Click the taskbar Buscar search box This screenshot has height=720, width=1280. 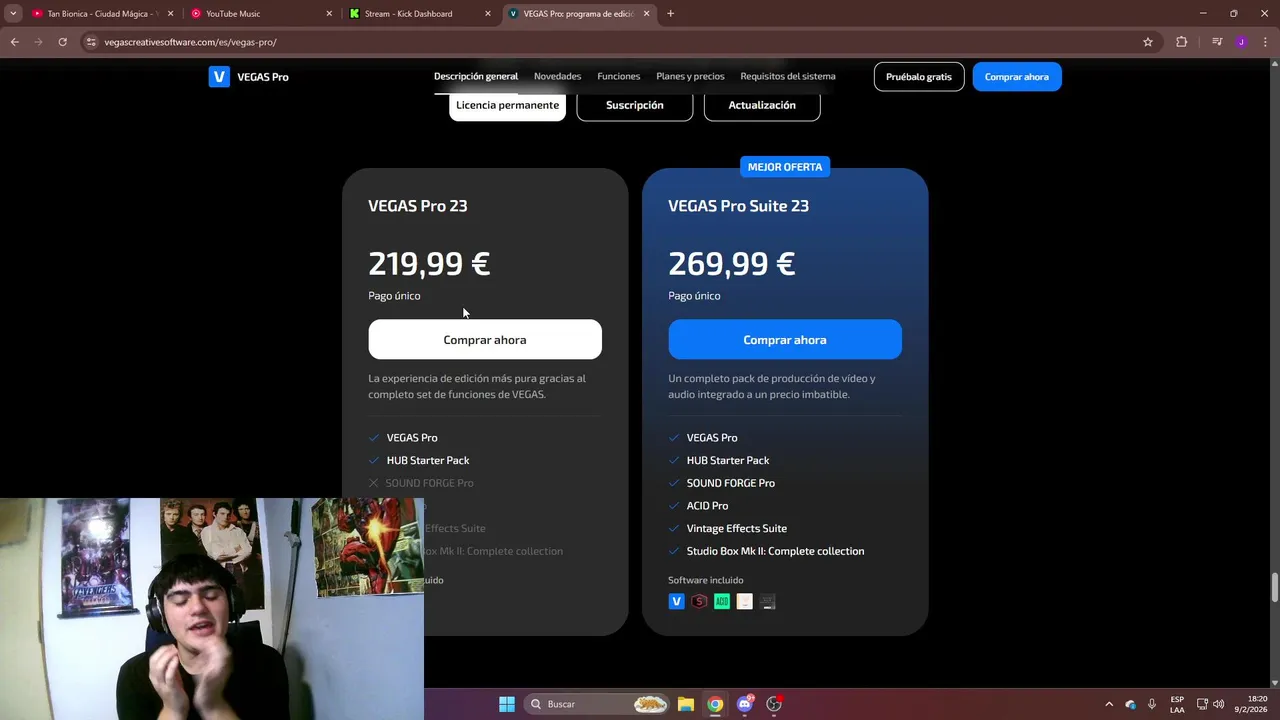click(x=596, y=704)
